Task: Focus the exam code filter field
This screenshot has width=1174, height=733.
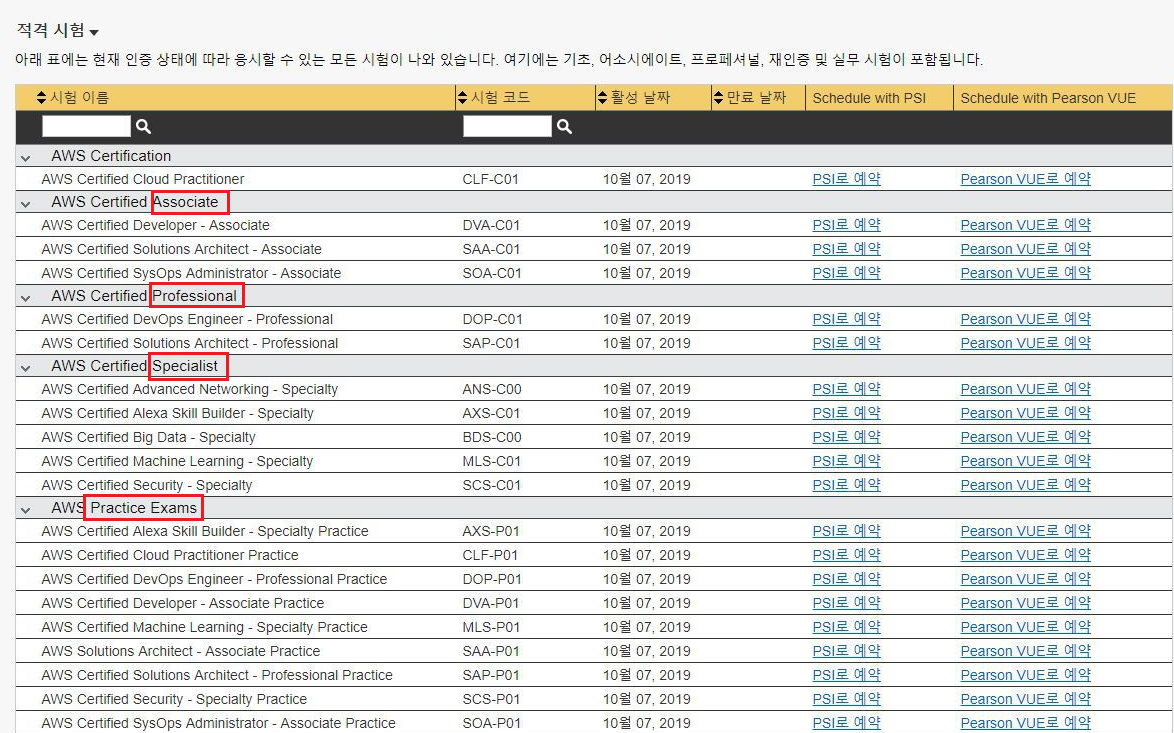Action: (x=507, y=127)
